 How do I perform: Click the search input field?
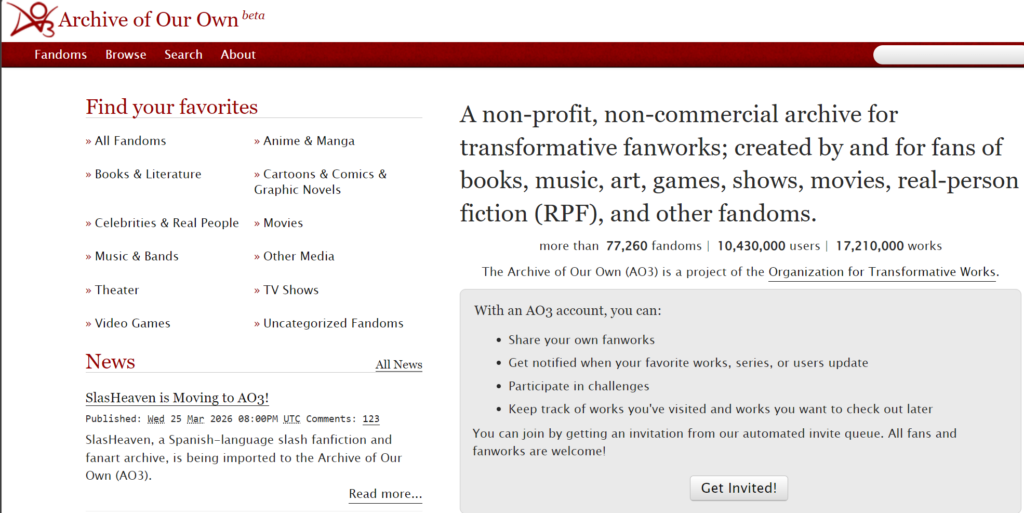(x=950, y=55)
